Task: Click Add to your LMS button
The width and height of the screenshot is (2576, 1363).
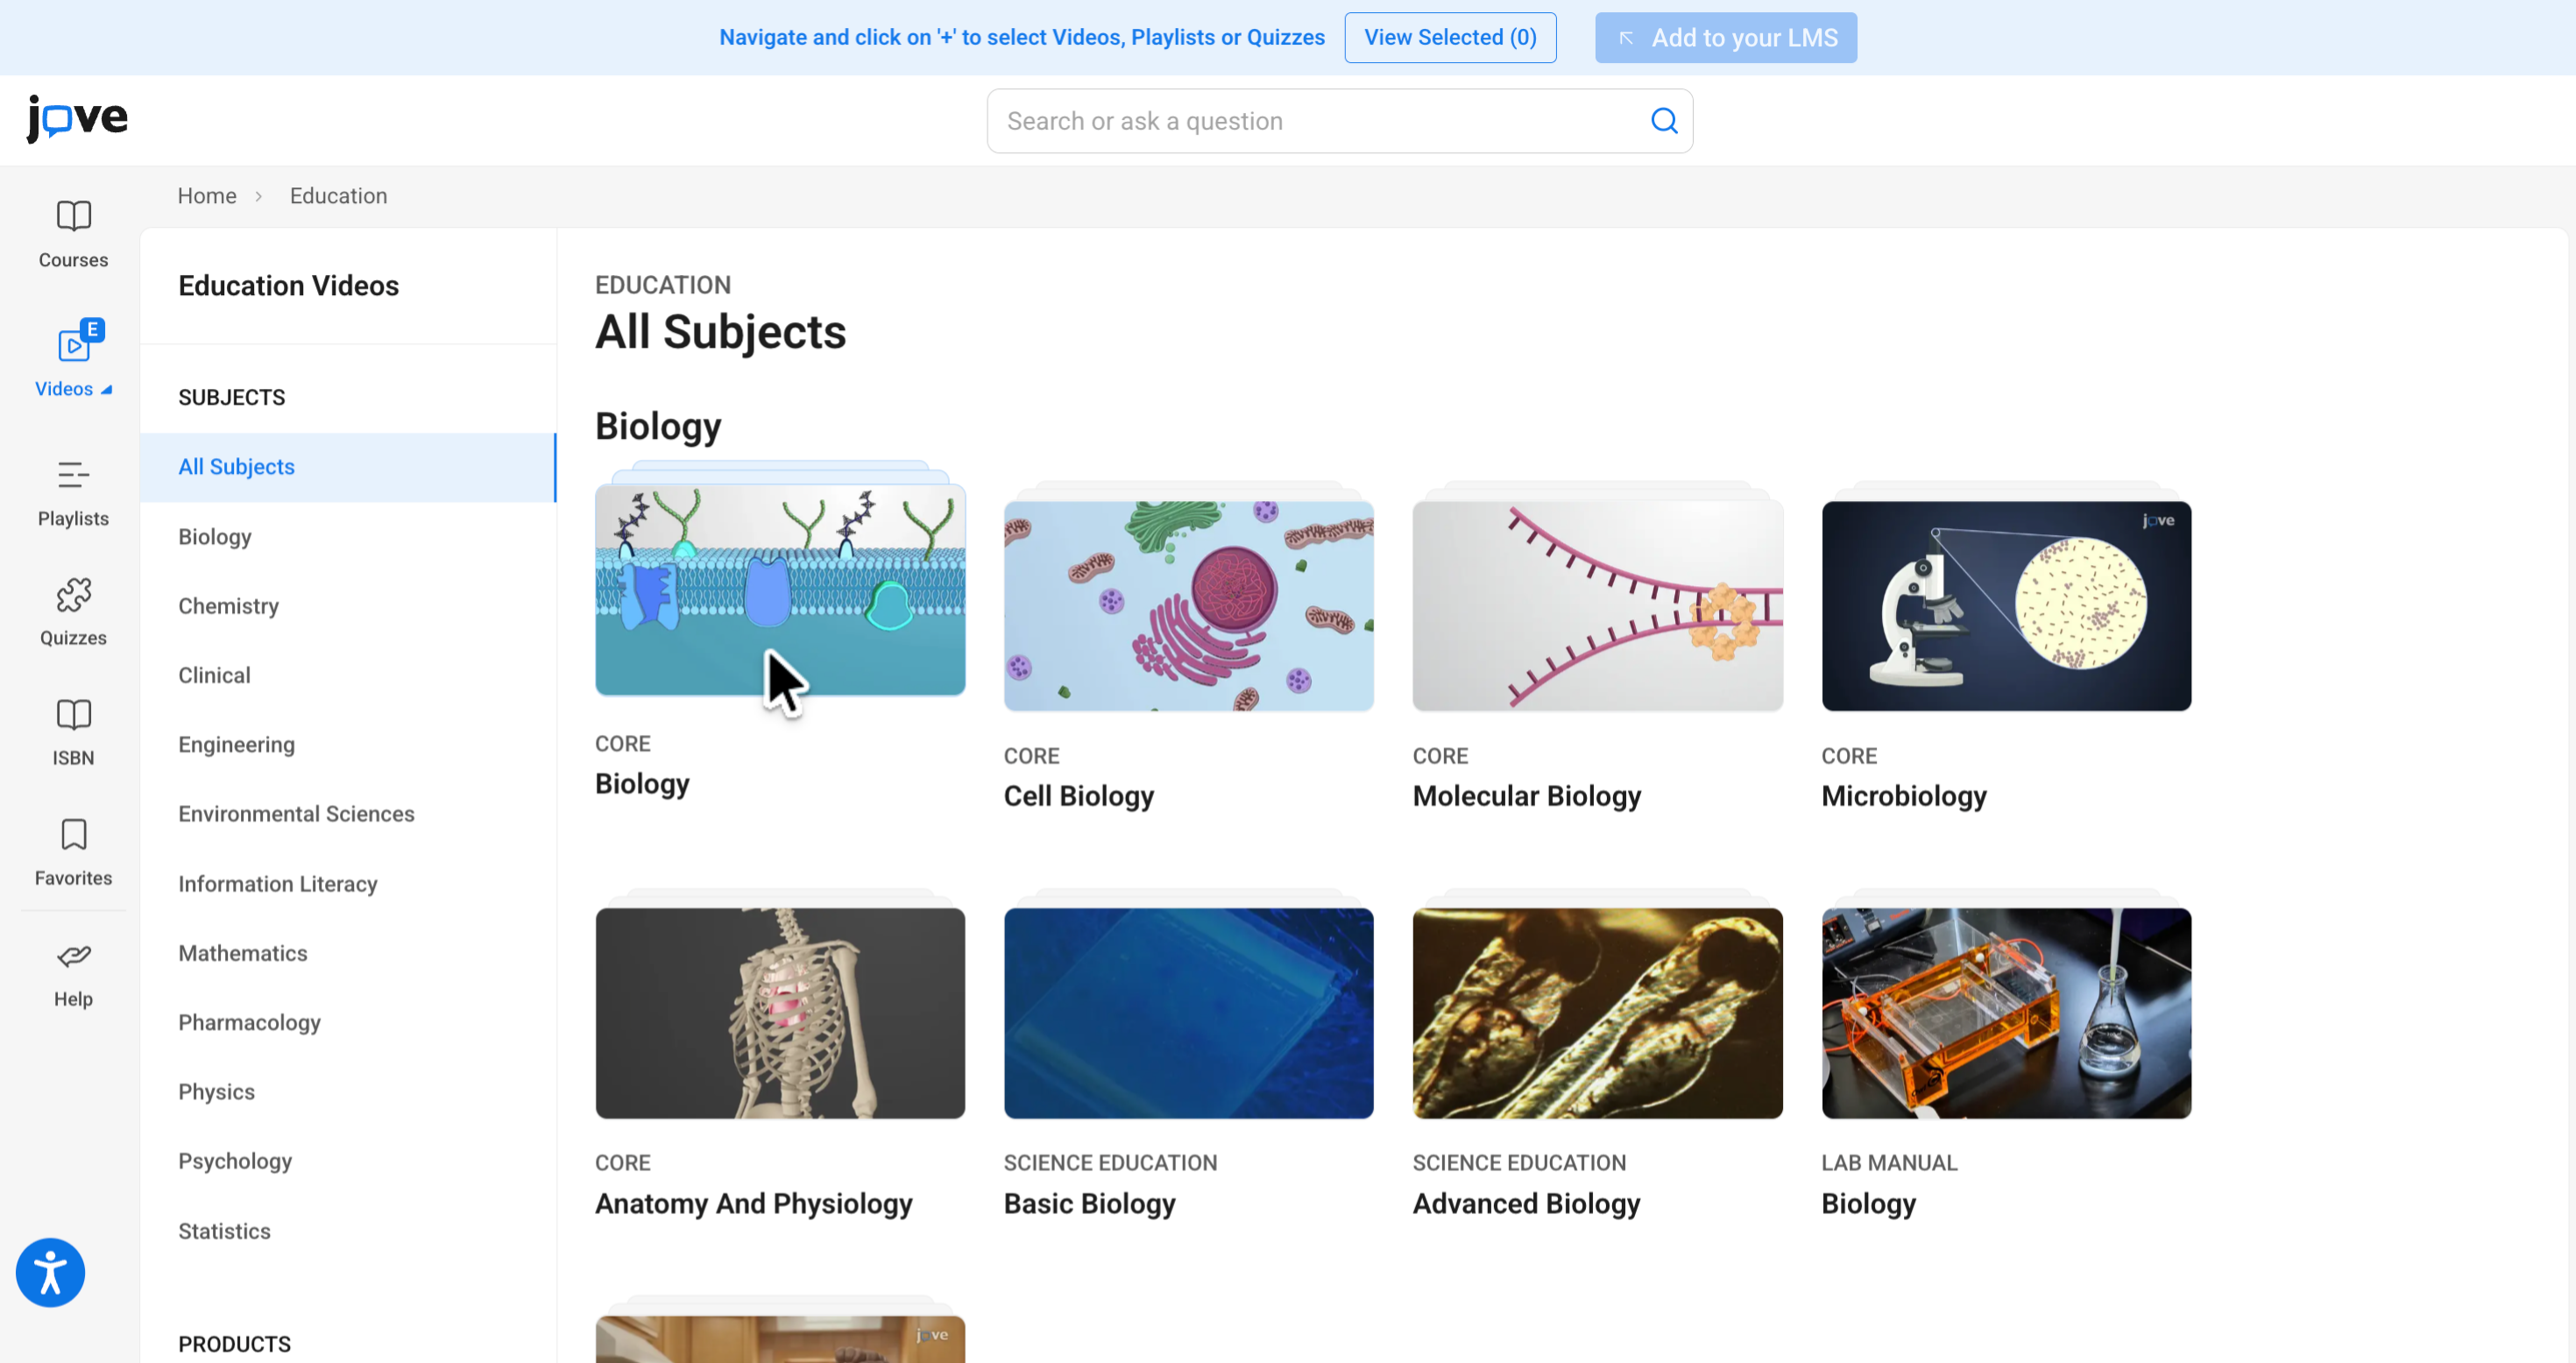Action: [x=1725, y=38]
